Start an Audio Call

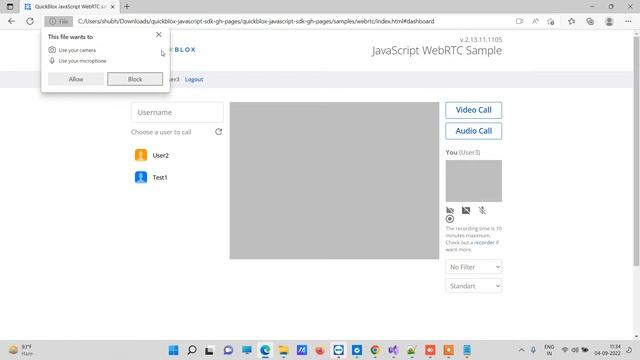(x=473, y=131)
